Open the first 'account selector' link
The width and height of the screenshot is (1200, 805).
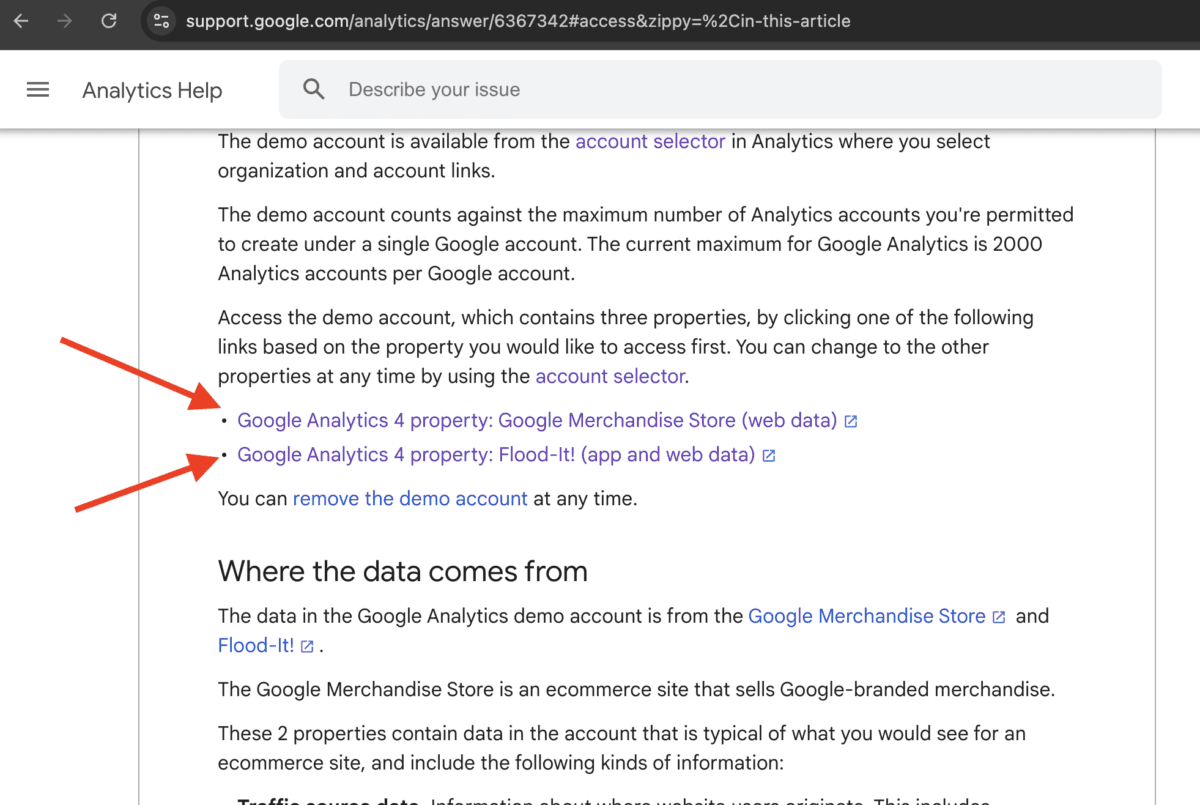click(x=650, y=141)
